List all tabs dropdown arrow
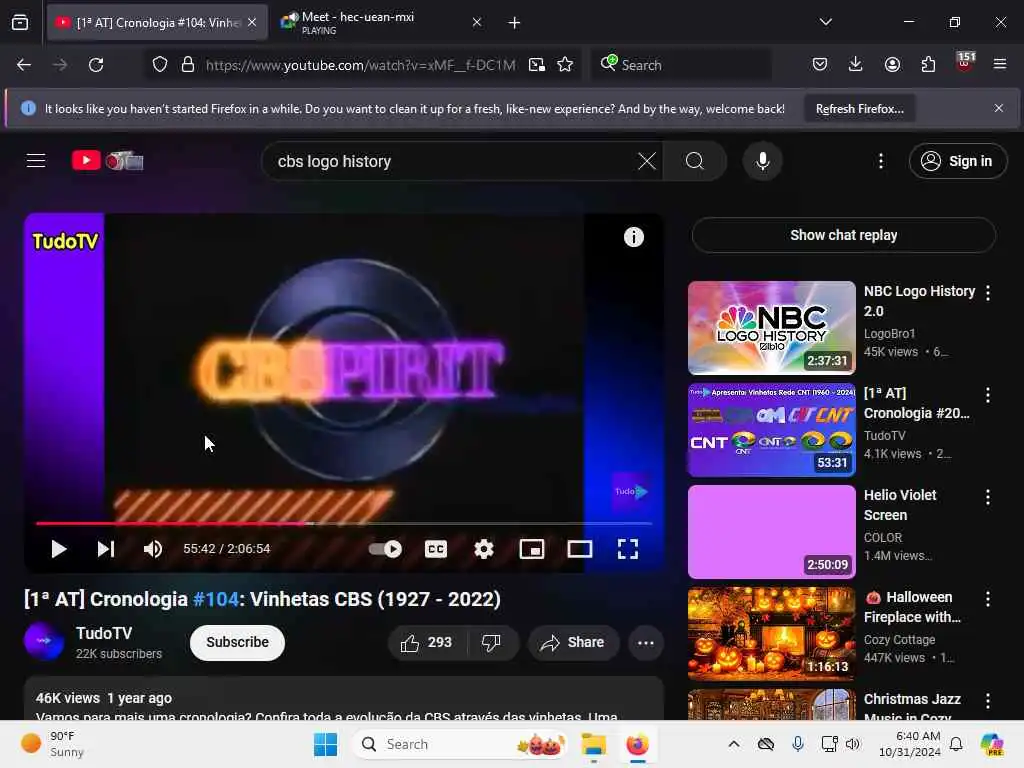 (825, 22)
